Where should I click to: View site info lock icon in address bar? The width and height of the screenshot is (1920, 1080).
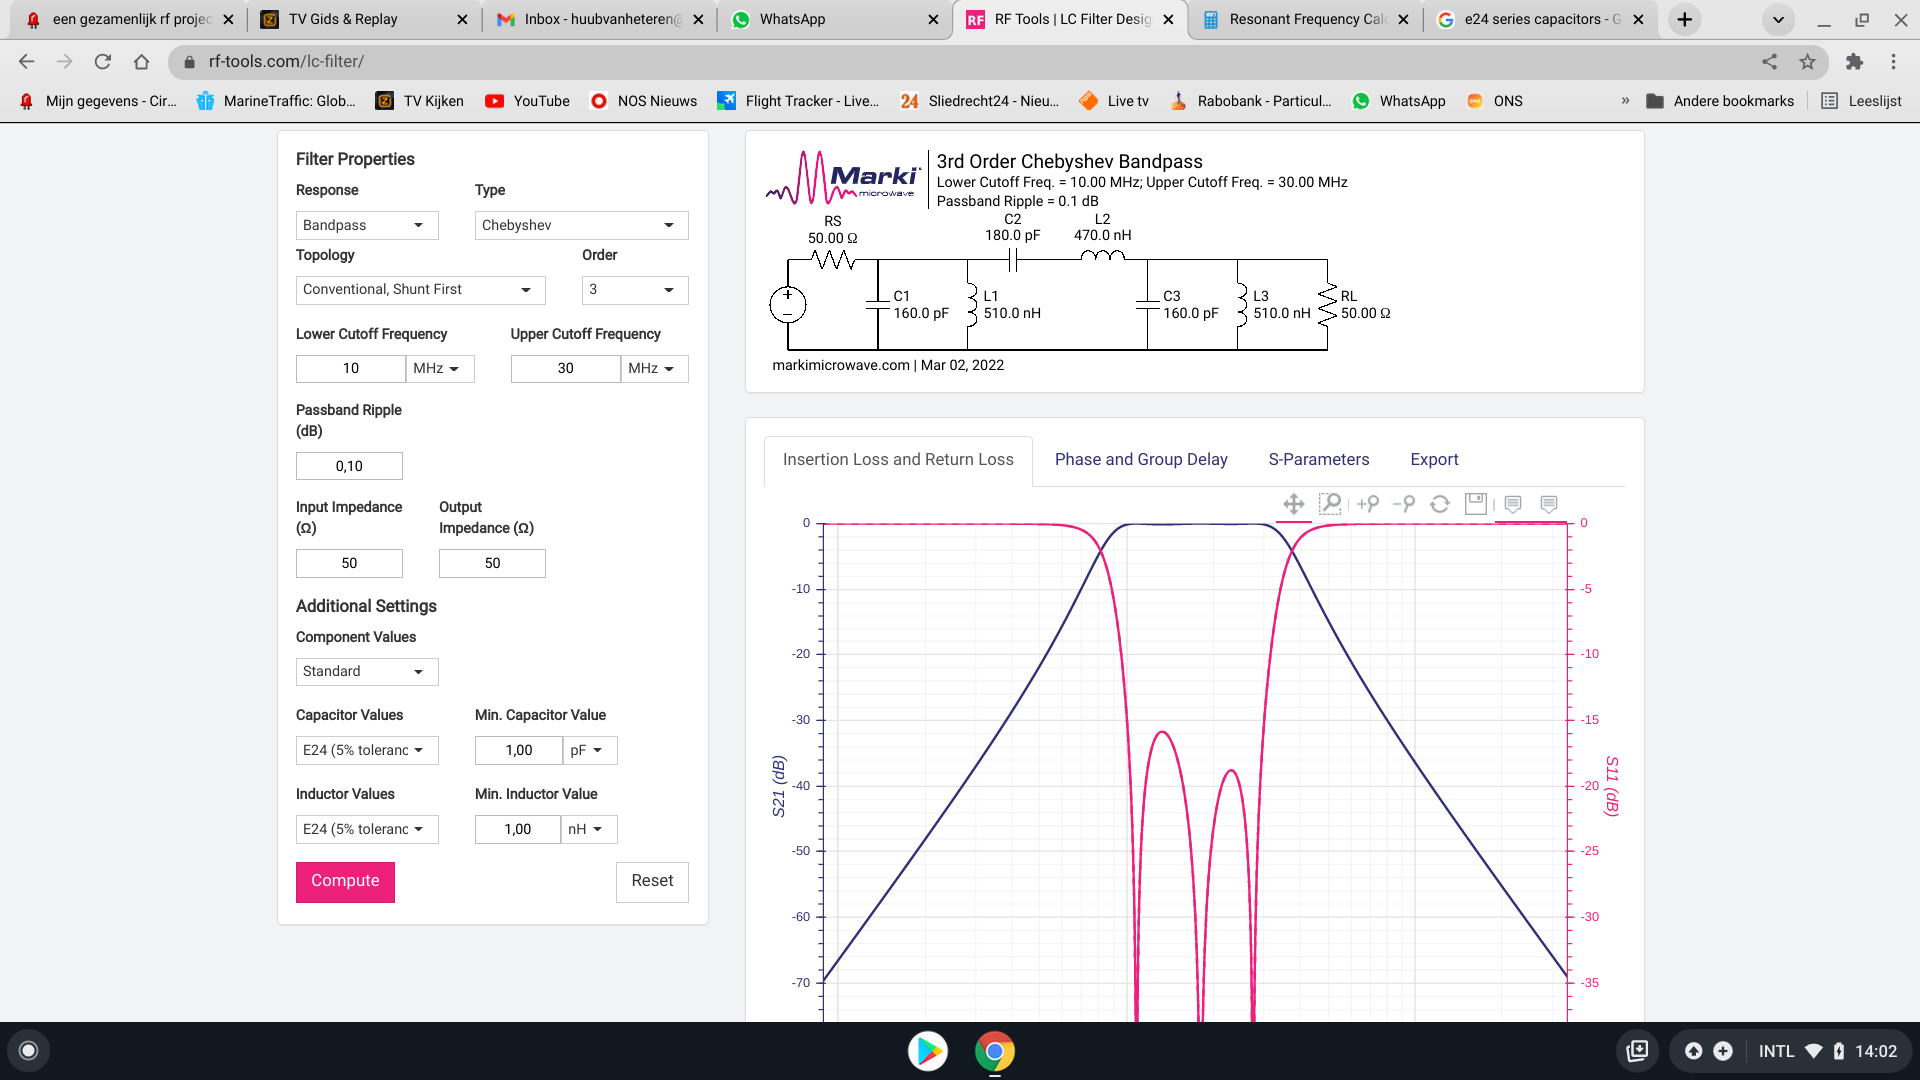tap(189, 62)
